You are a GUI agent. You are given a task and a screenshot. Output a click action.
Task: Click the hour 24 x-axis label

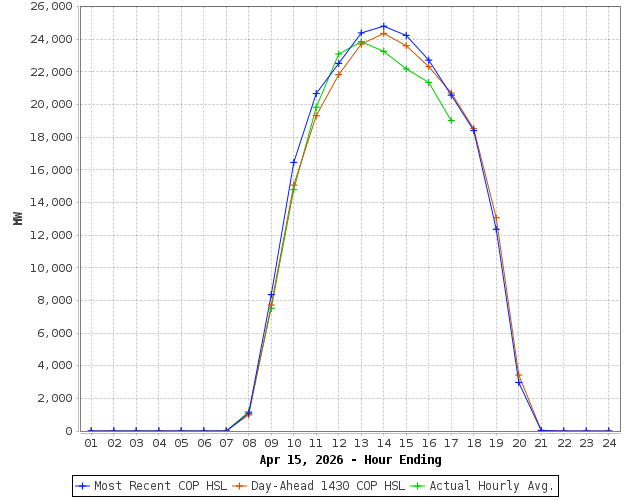(609, 443)
